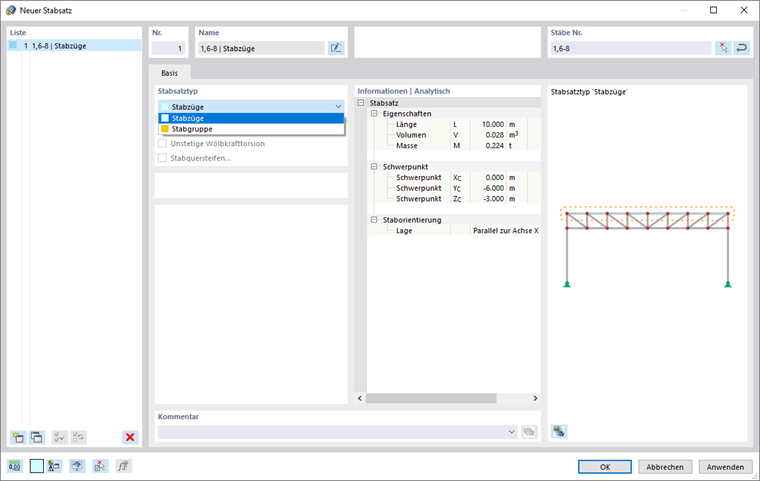Click the RFEM application icon in the title bar
Screen dimensions: 760x481
(x=11, y=10)
